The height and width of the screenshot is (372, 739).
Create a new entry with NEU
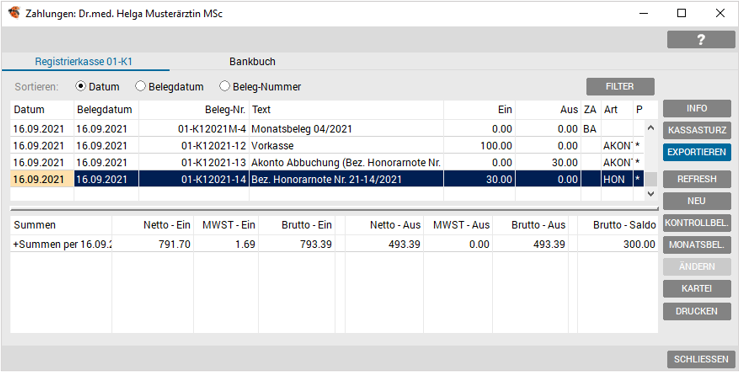pos(697,201)
